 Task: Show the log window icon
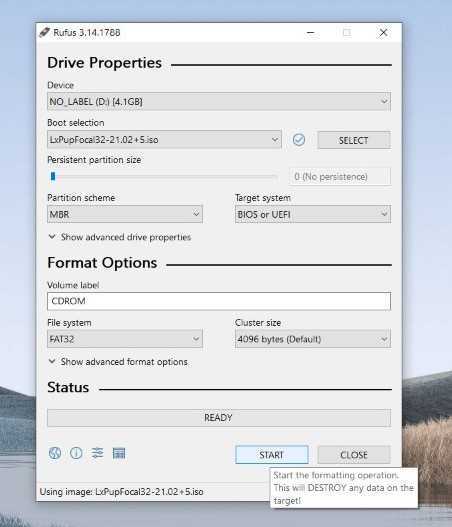tap(119, 453)
